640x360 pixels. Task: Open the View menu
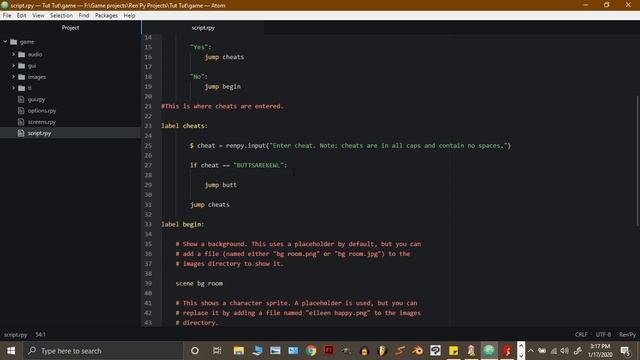coord(38,16)
